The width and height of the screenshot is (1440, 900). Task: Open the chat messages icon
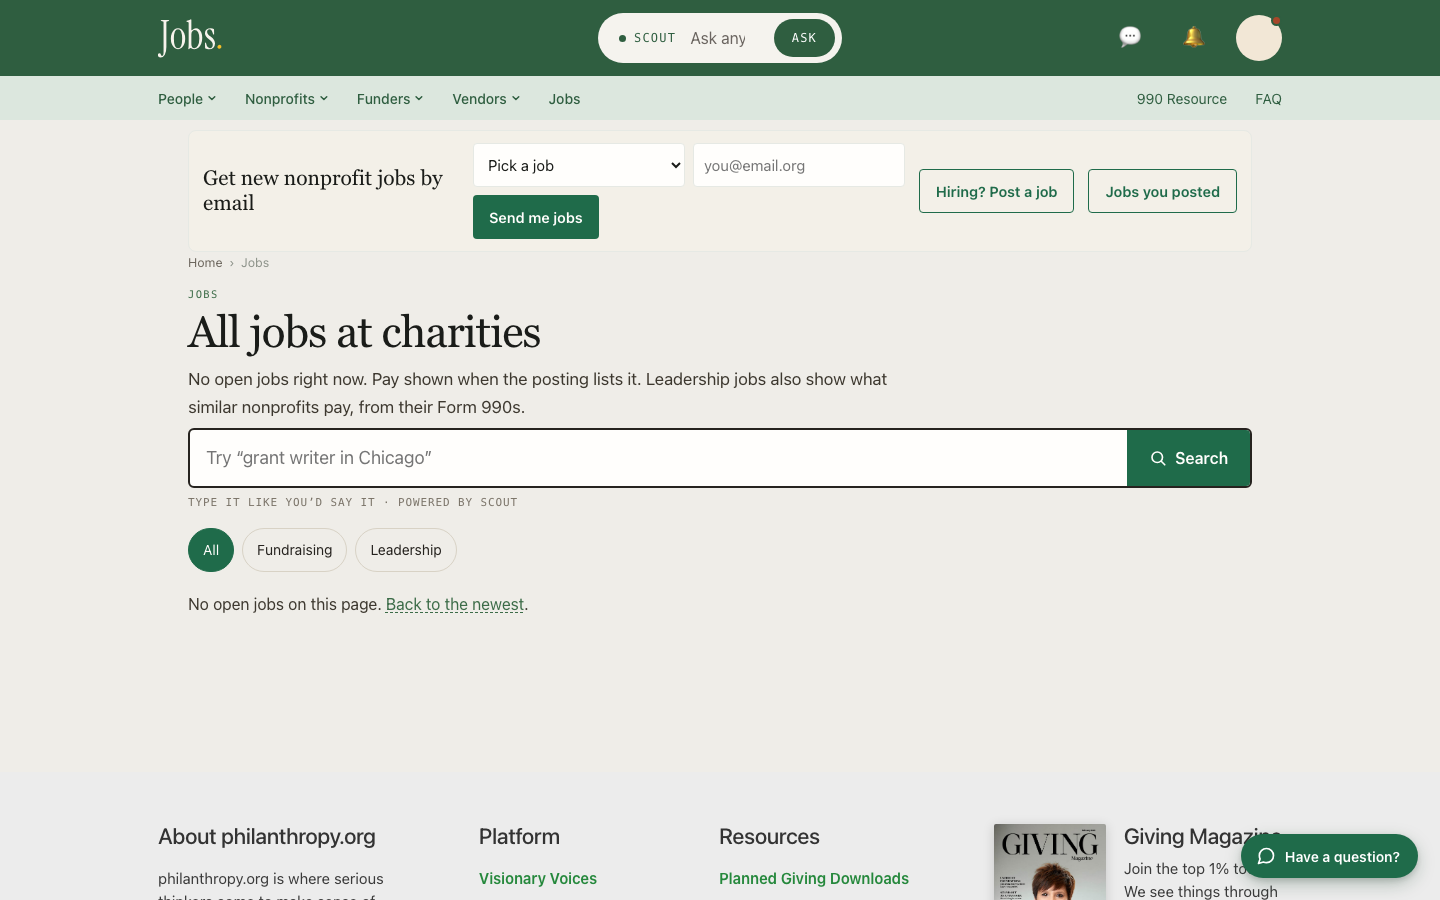point(1130,37)
